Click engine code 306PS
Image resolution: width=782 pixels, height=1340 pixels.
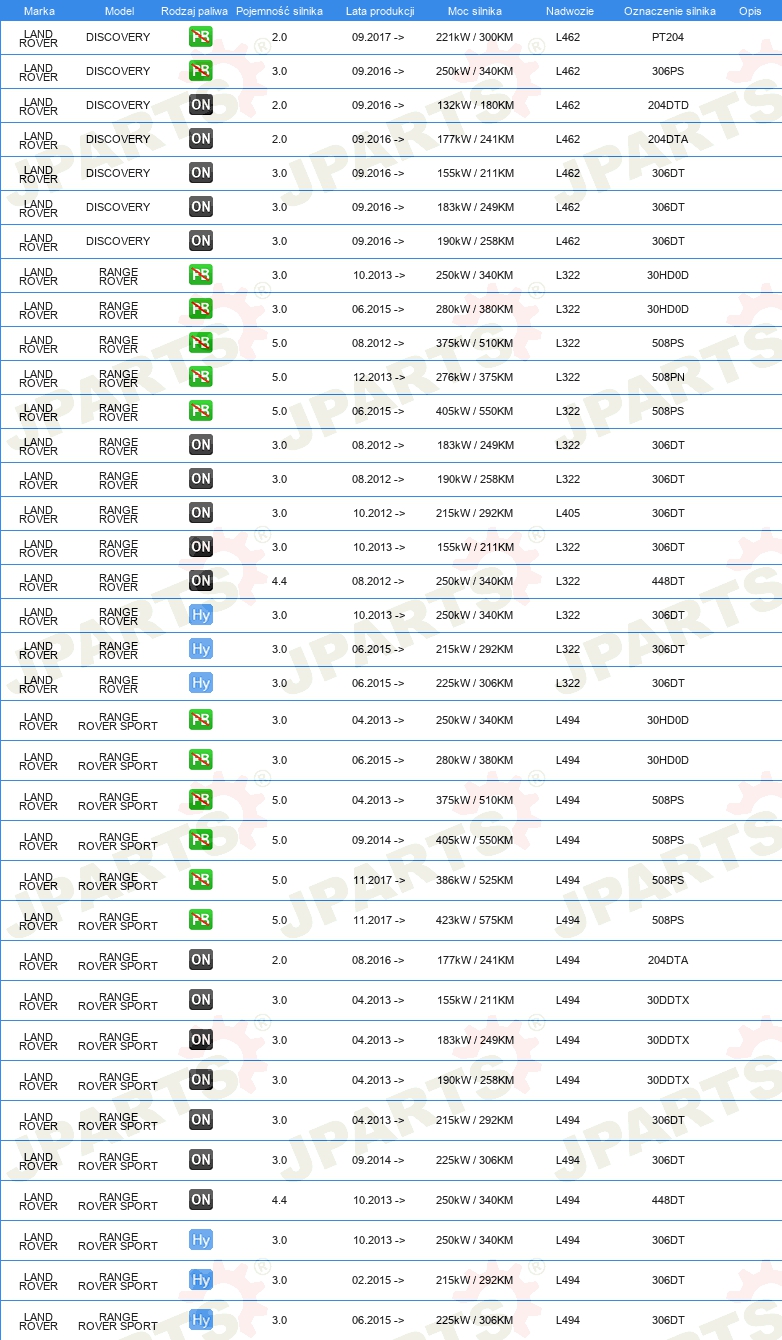(x=668, y=71)
